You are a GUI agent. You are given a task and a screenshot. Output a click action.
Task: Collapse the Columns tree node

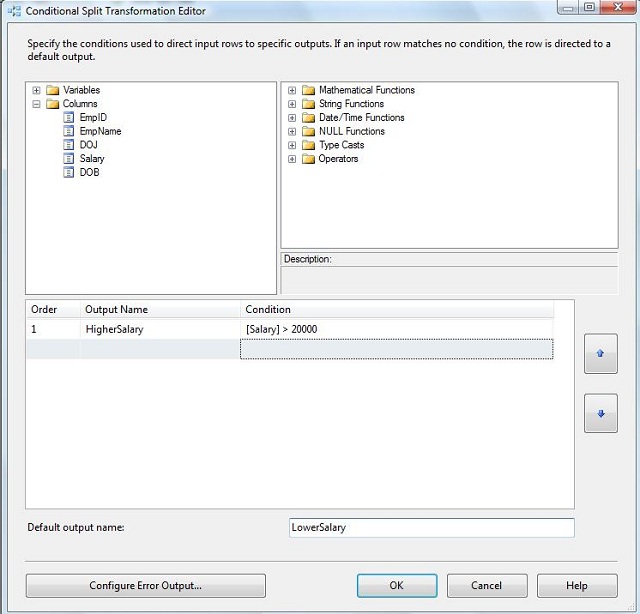coord(37,104)
